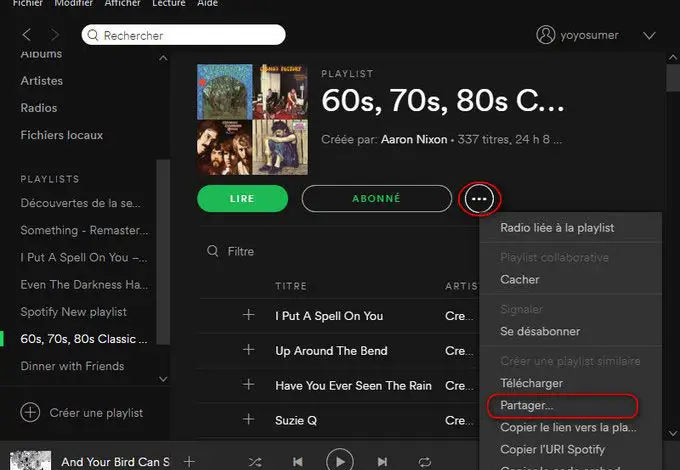Click the And Your Bird Can S now-playing title
The image size is (680, 470).
[x=115, y=462]
